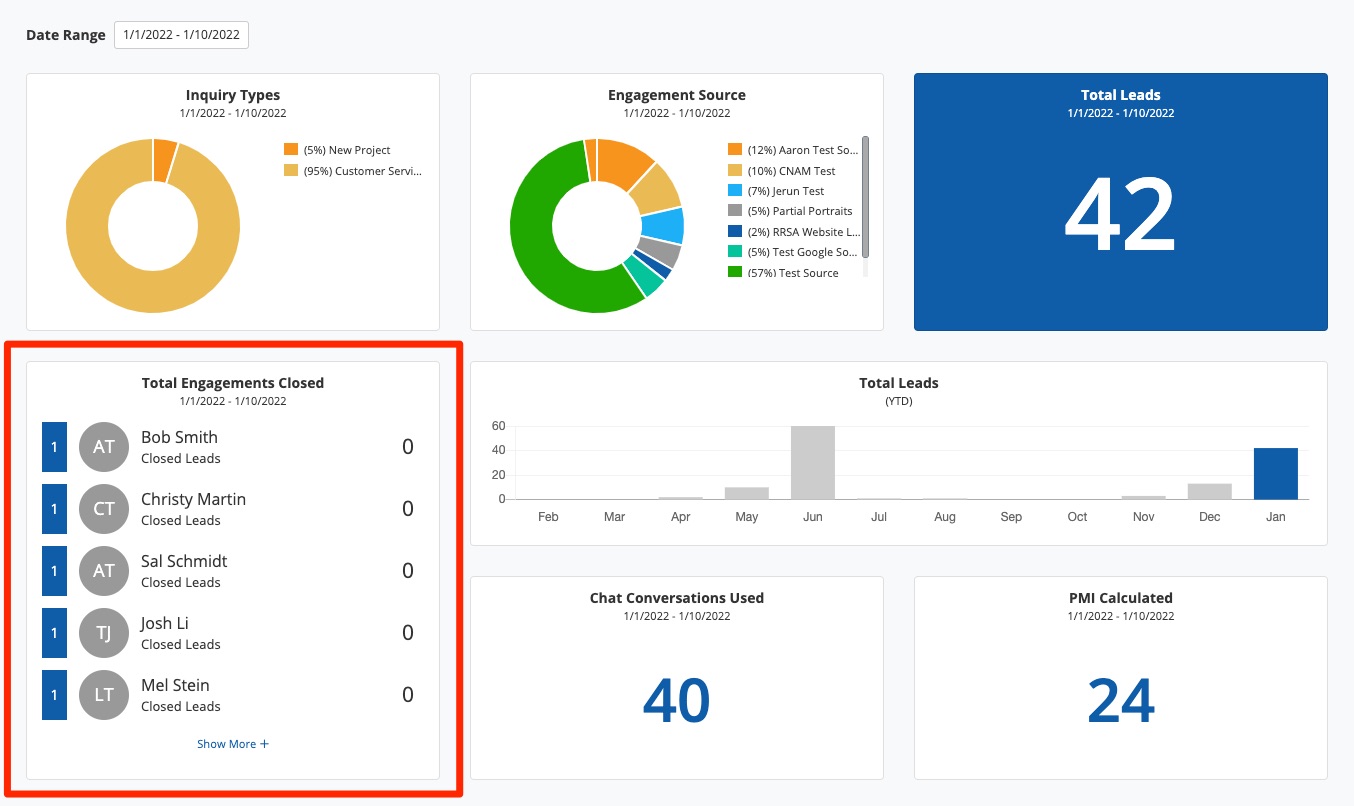Click the green Test Source legend swatch

coord(735,273)
